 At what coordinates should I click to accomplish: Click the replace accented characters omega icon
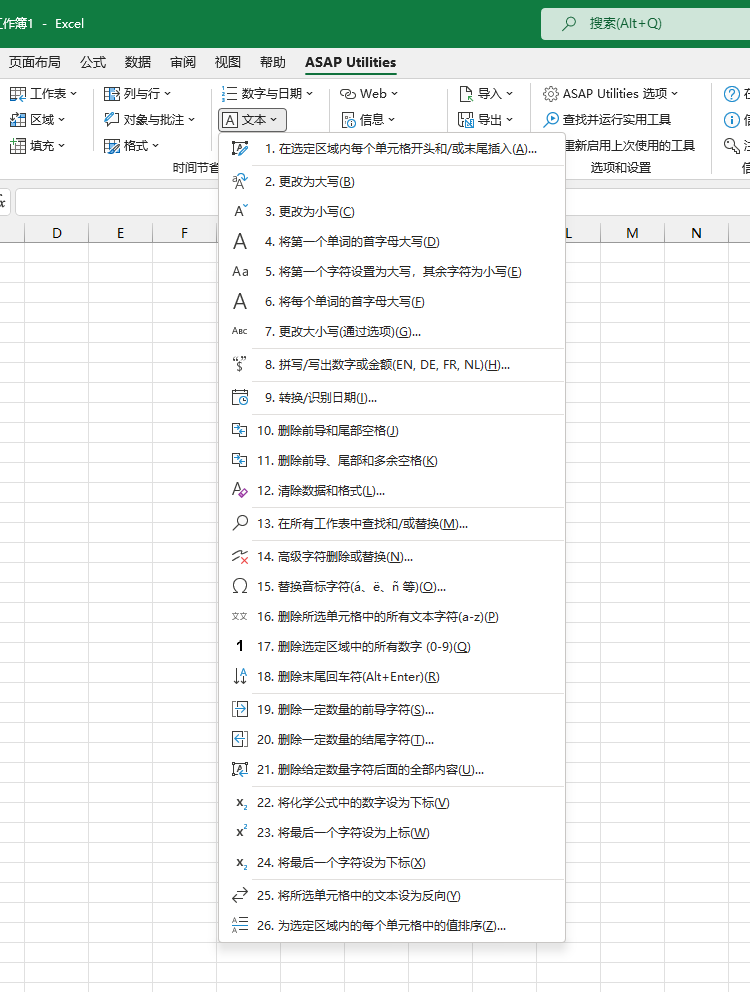pyautogui.click(x=240, y=586)
